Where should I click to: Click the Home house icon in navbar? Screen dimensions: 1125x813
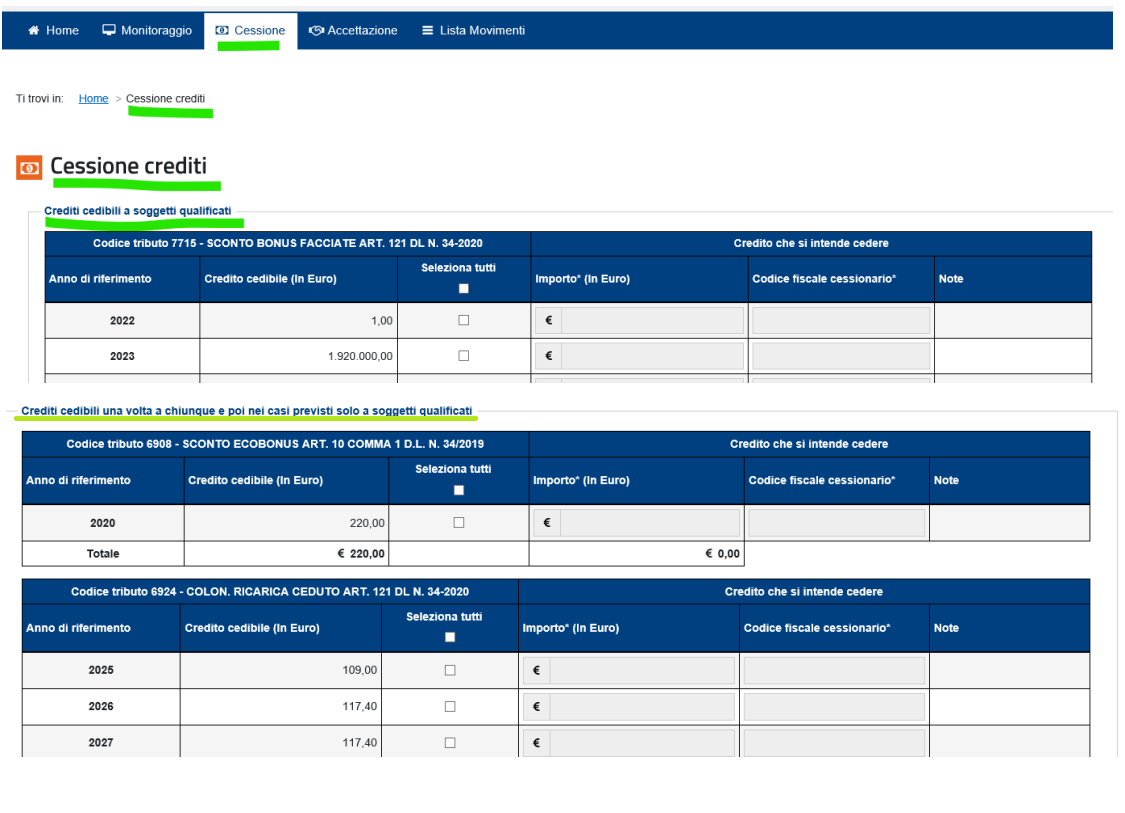click(x=34, y=31)
